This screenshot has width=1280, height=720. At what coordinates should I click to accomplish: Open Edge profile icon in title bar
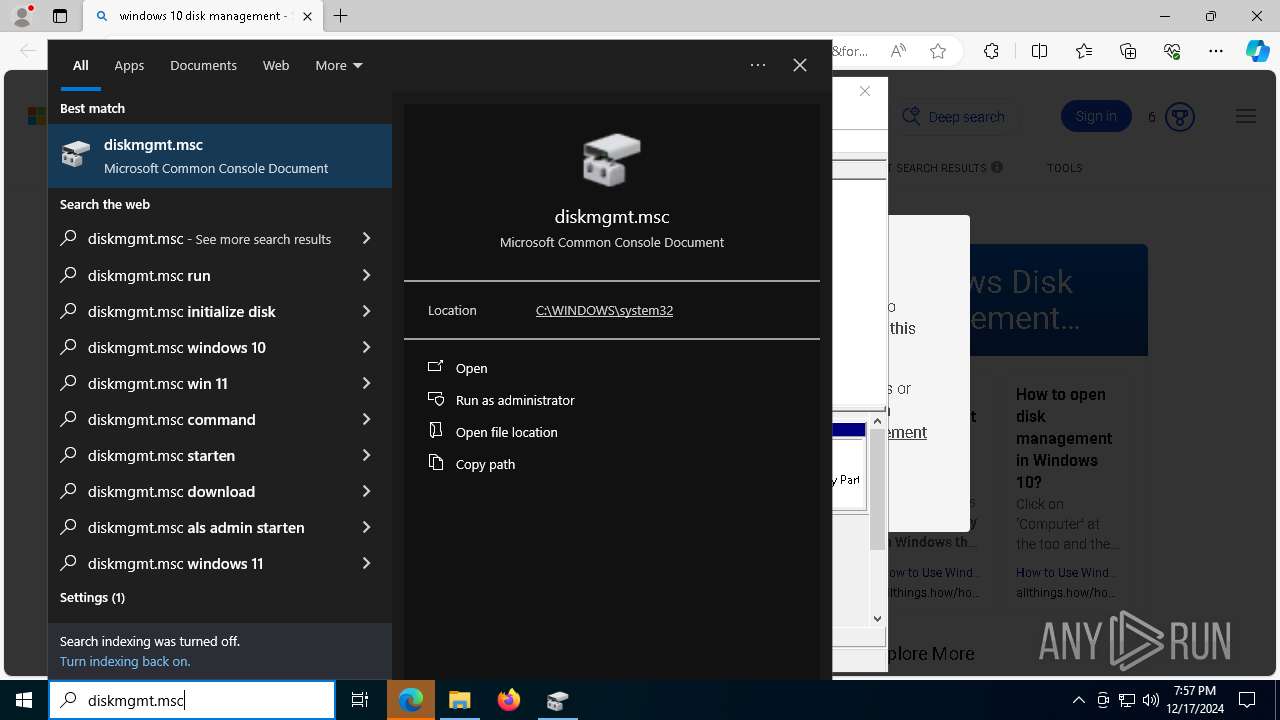[22, 16]
